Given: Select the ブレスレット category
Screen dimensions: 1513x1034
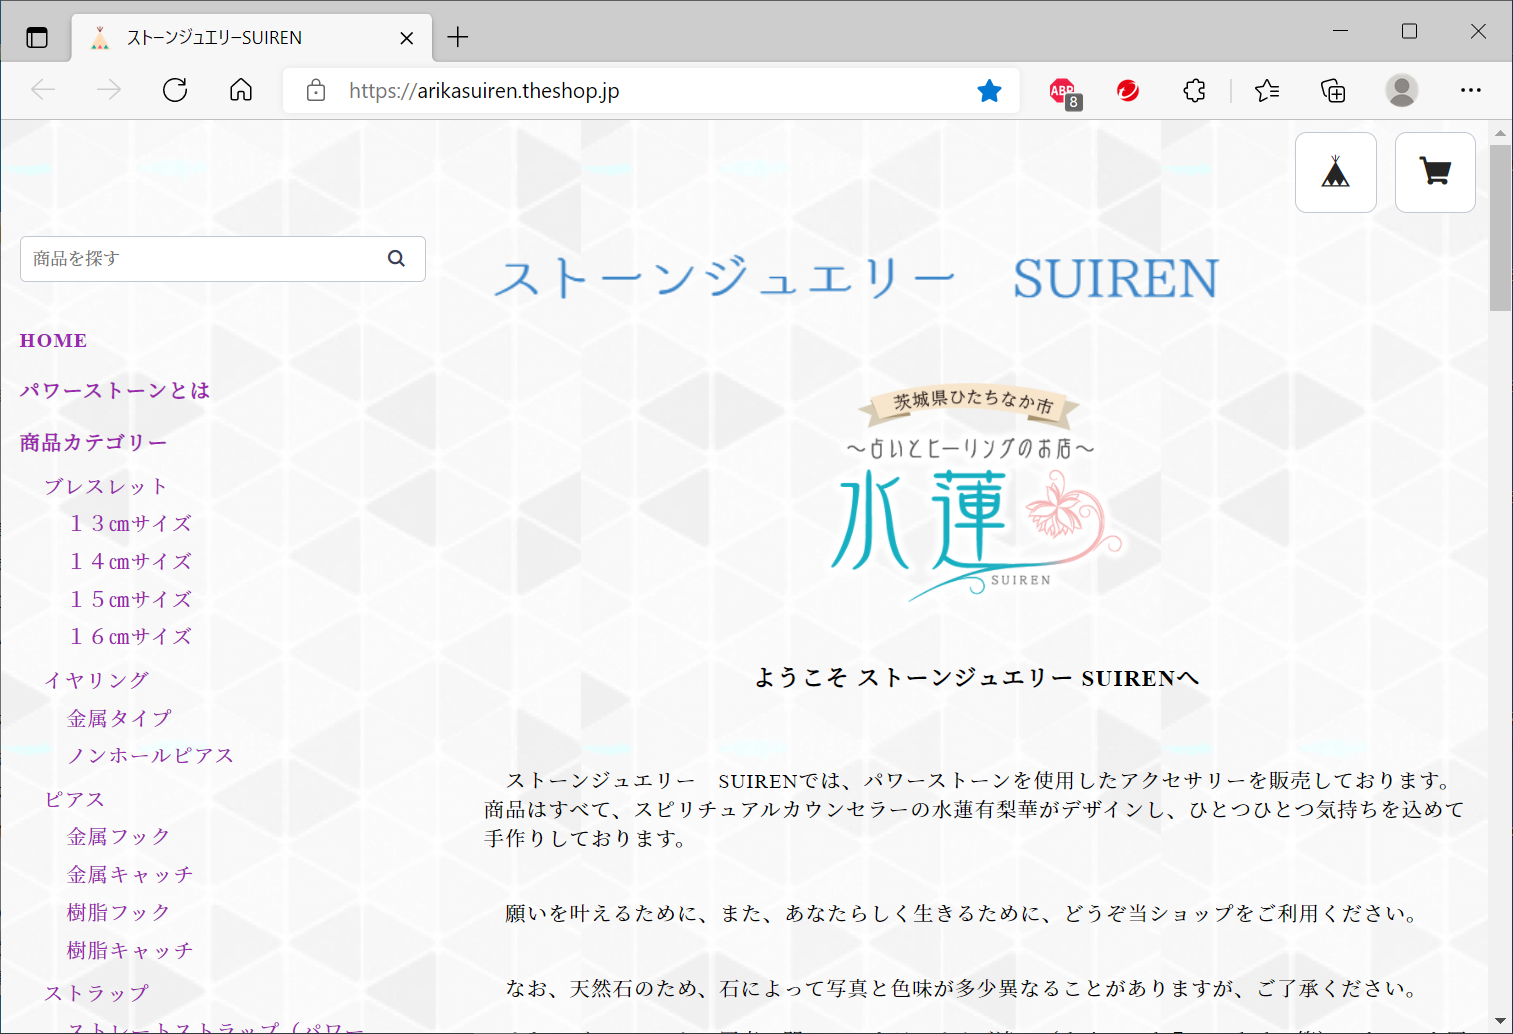Looking at the screenshot, I should coord(105,486).
